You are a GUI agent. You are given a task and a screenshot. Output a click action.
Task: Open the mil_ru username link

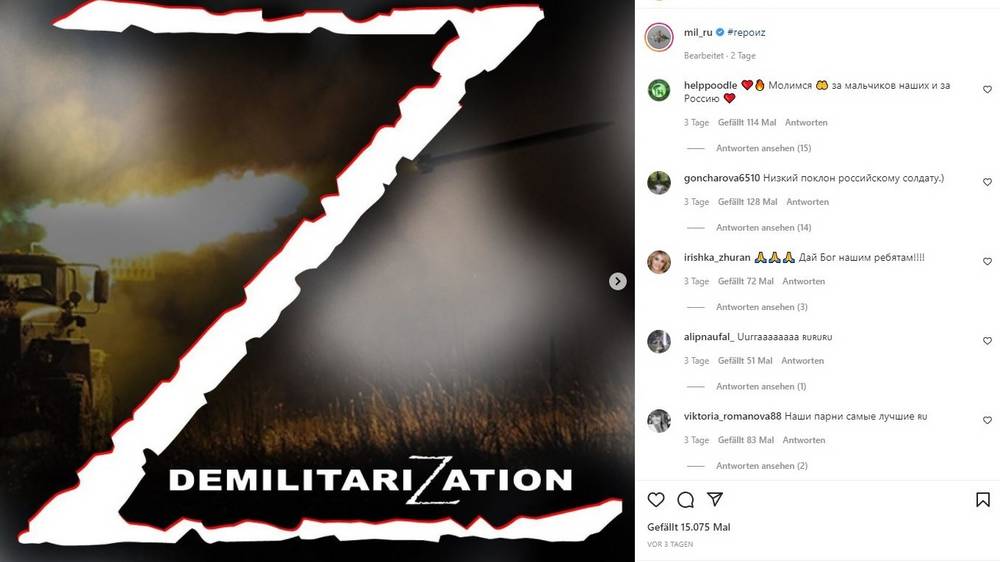[x=698, y=33]
